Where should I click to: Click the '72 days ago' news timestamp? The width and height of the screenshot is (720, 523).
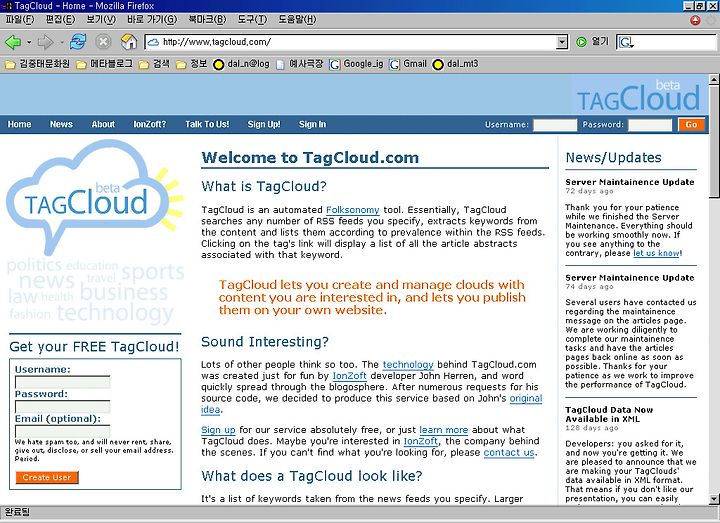(589, 191)
